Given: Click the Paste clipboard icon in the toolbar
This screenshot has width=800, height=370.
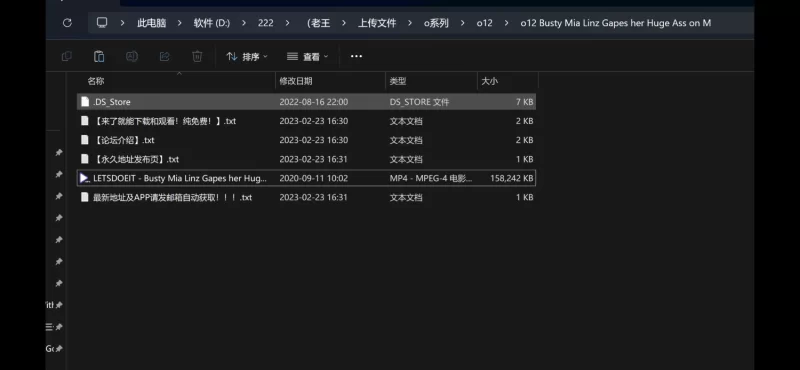Looking at the screenshot, I should (99, 56).
